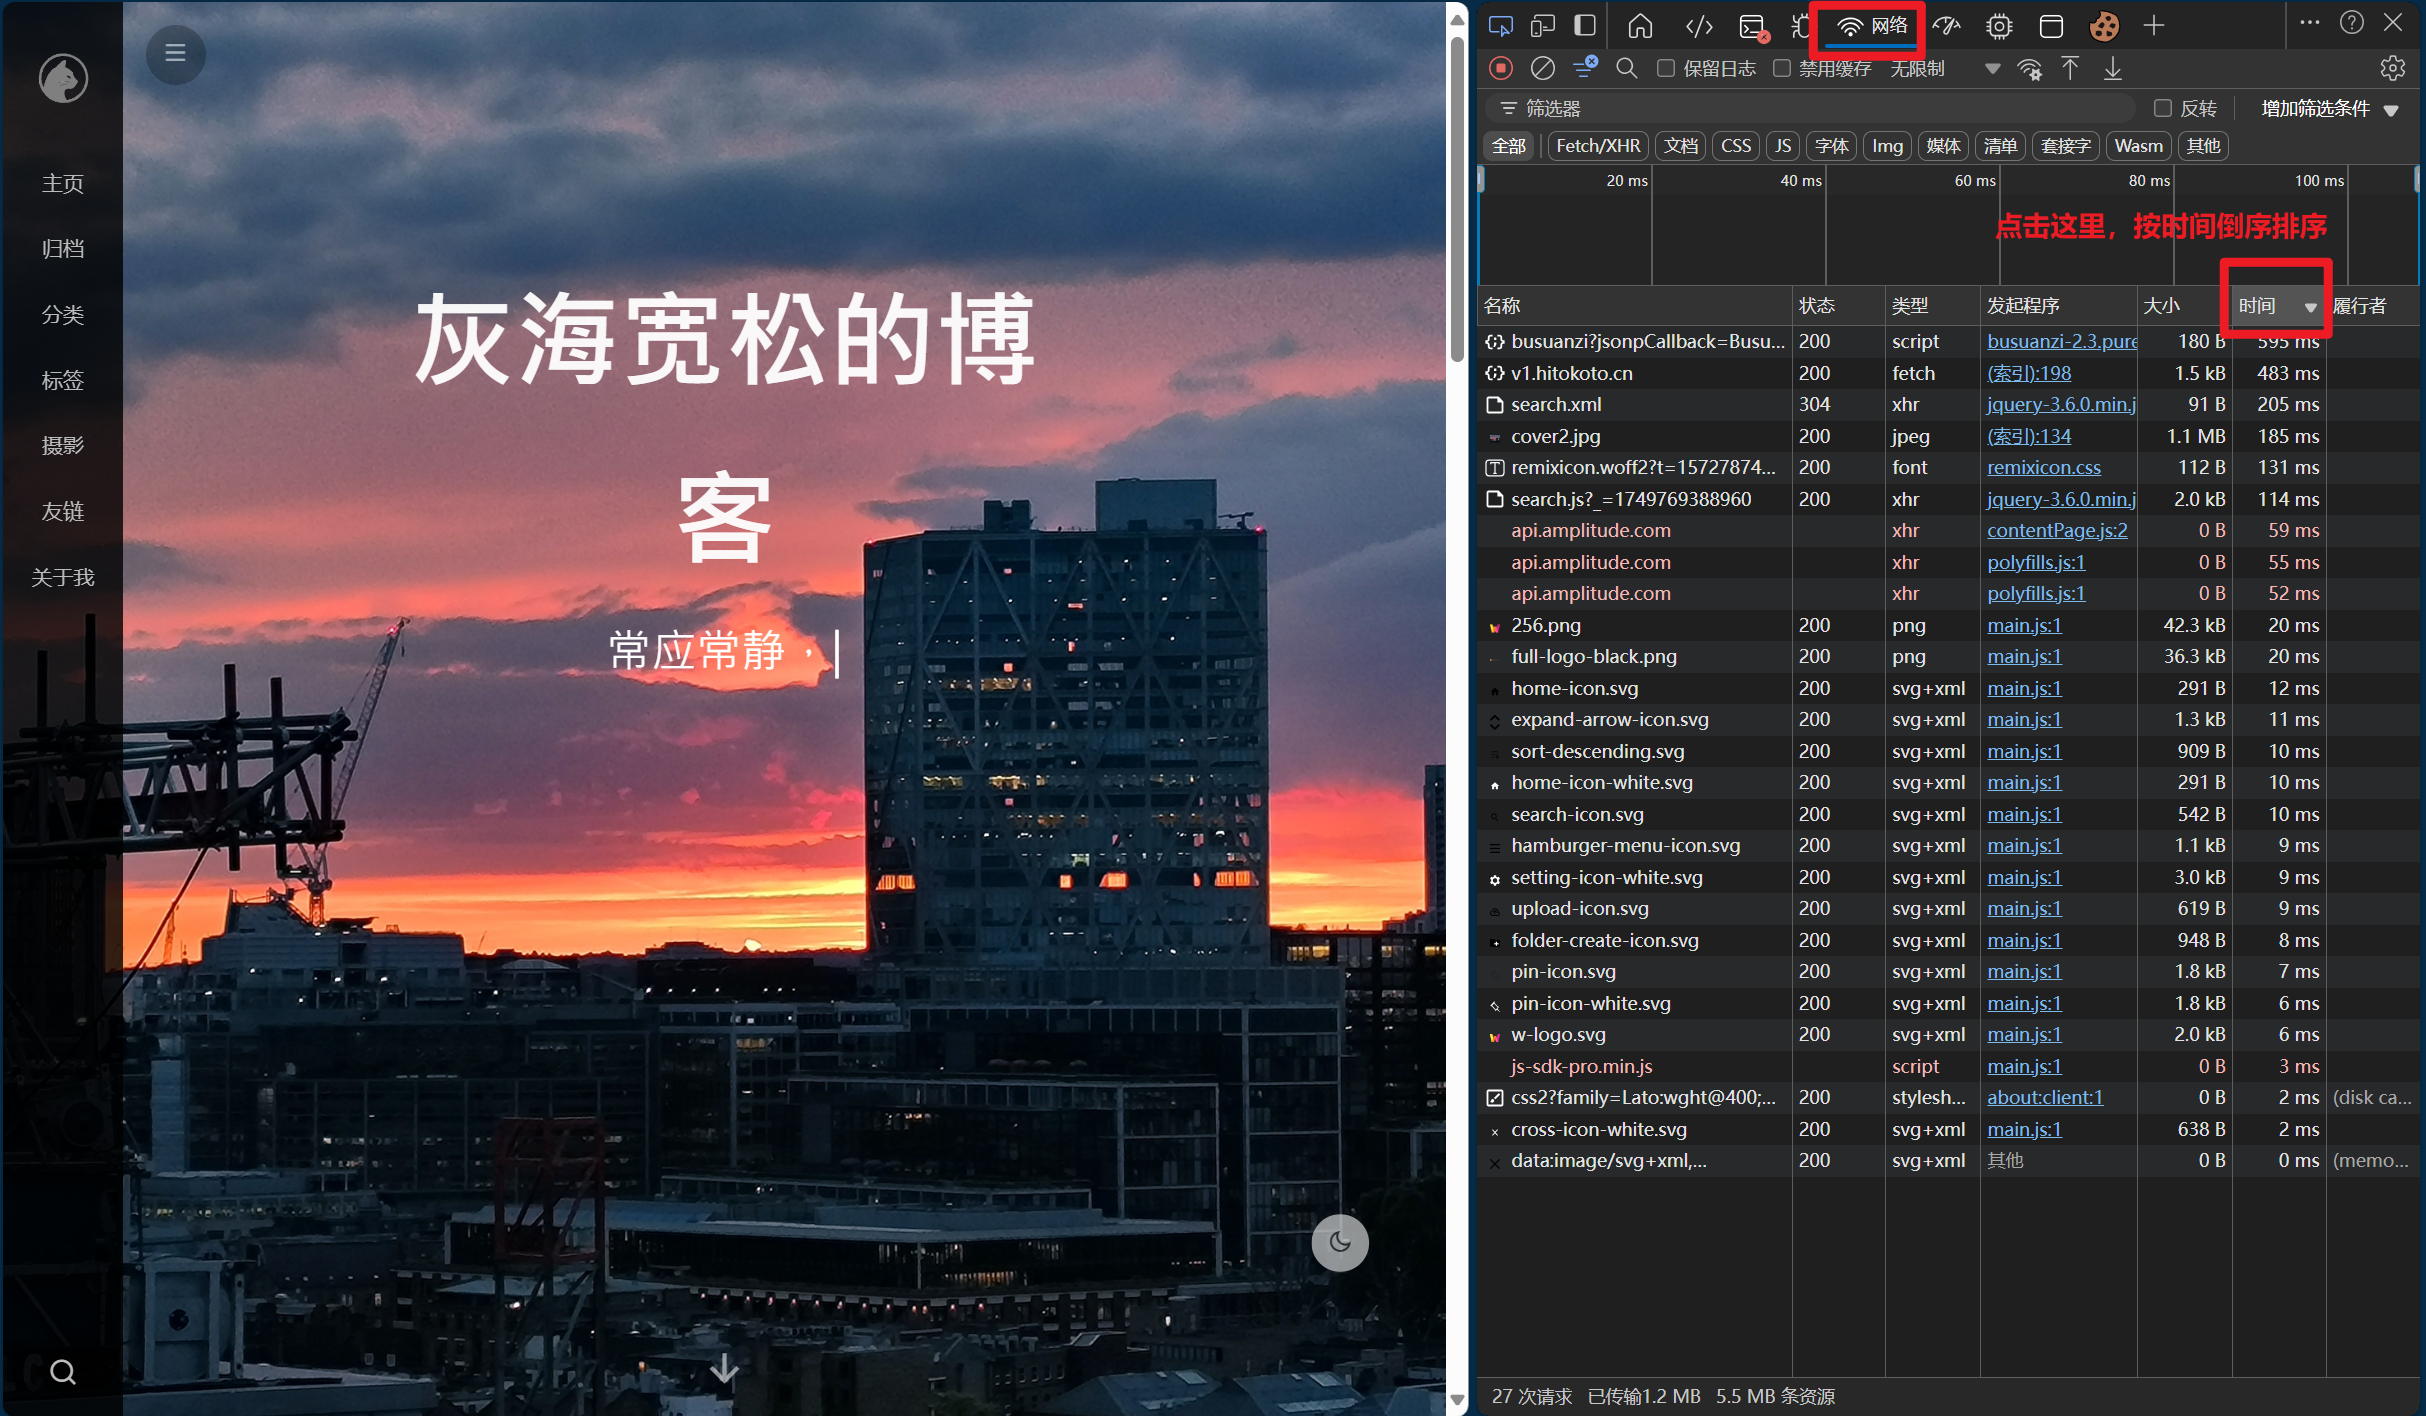The image size is (2426, 1416).
Task: Toggle the device emulation icon
Action: tap(1543, 26)
